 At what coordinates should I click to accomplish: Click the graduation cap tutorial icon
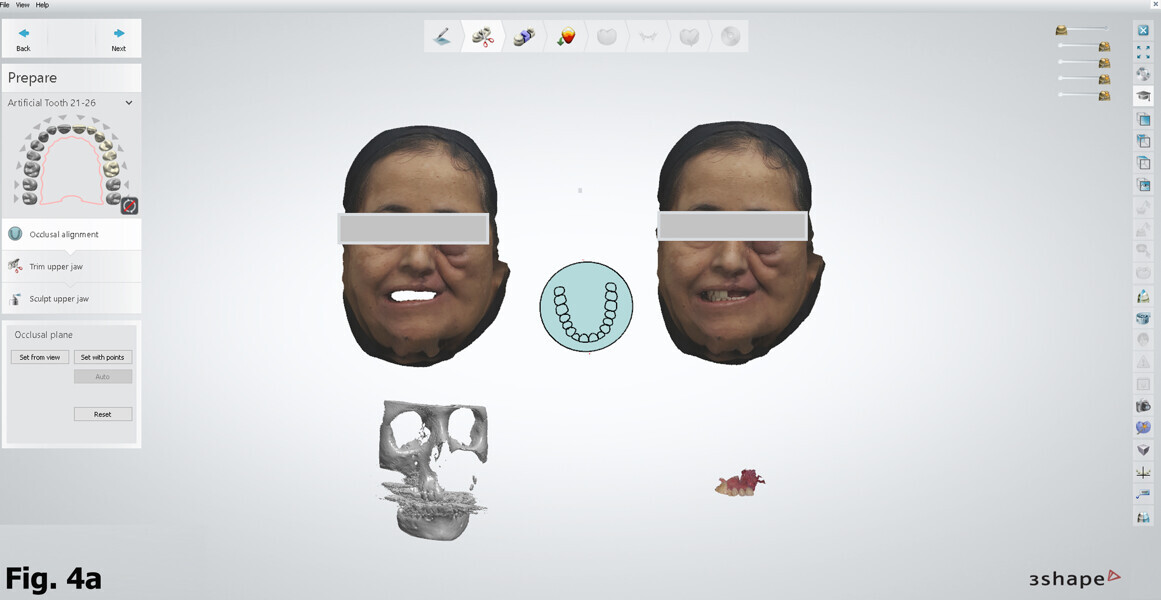[1143, 96]
